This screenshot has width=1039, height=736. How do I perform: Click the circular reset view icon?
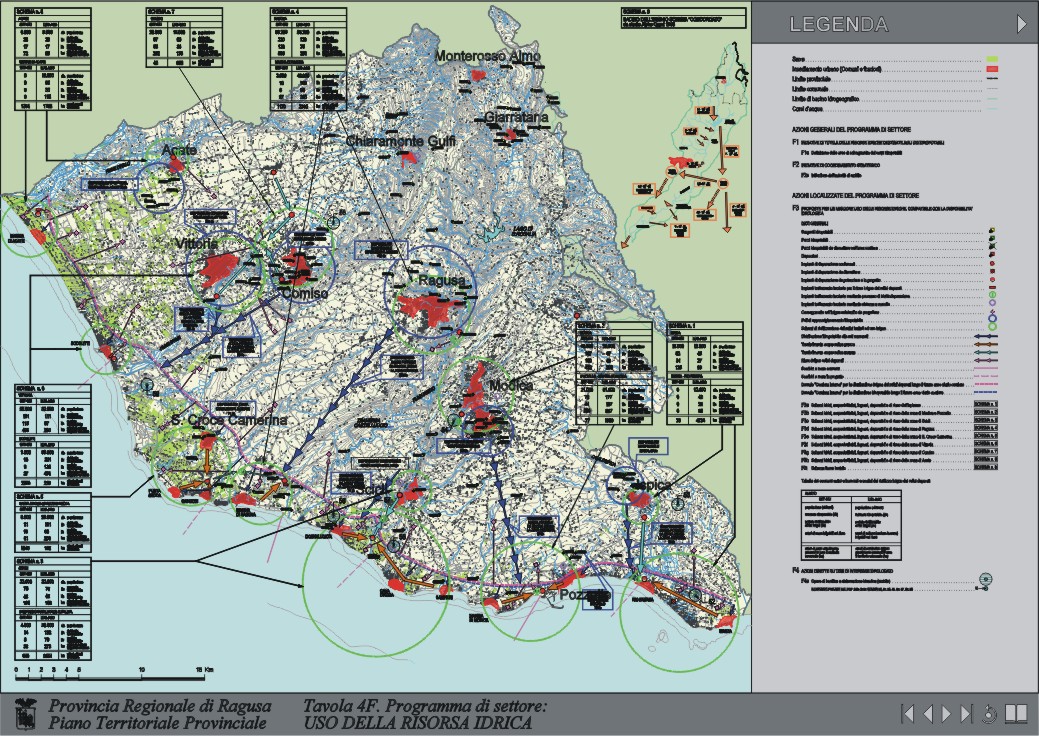point(990,713)
